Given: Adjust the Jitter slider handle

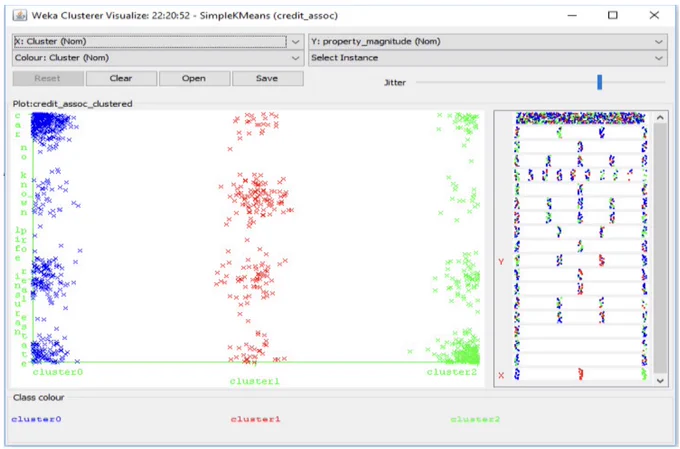Looking at the screenshot, I should (x=599, y=82).
